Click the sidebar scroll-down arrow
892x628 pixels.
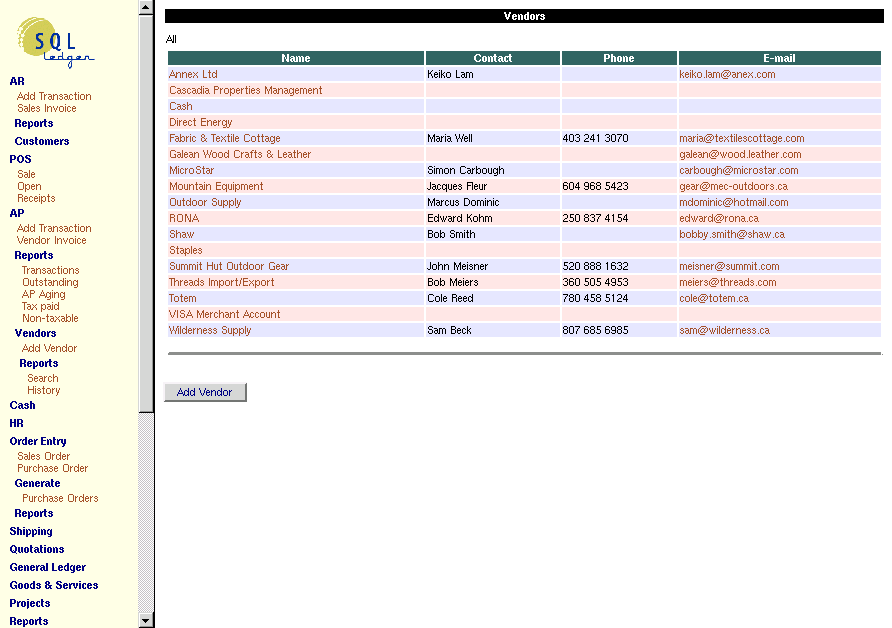click(x=147, y=620)
